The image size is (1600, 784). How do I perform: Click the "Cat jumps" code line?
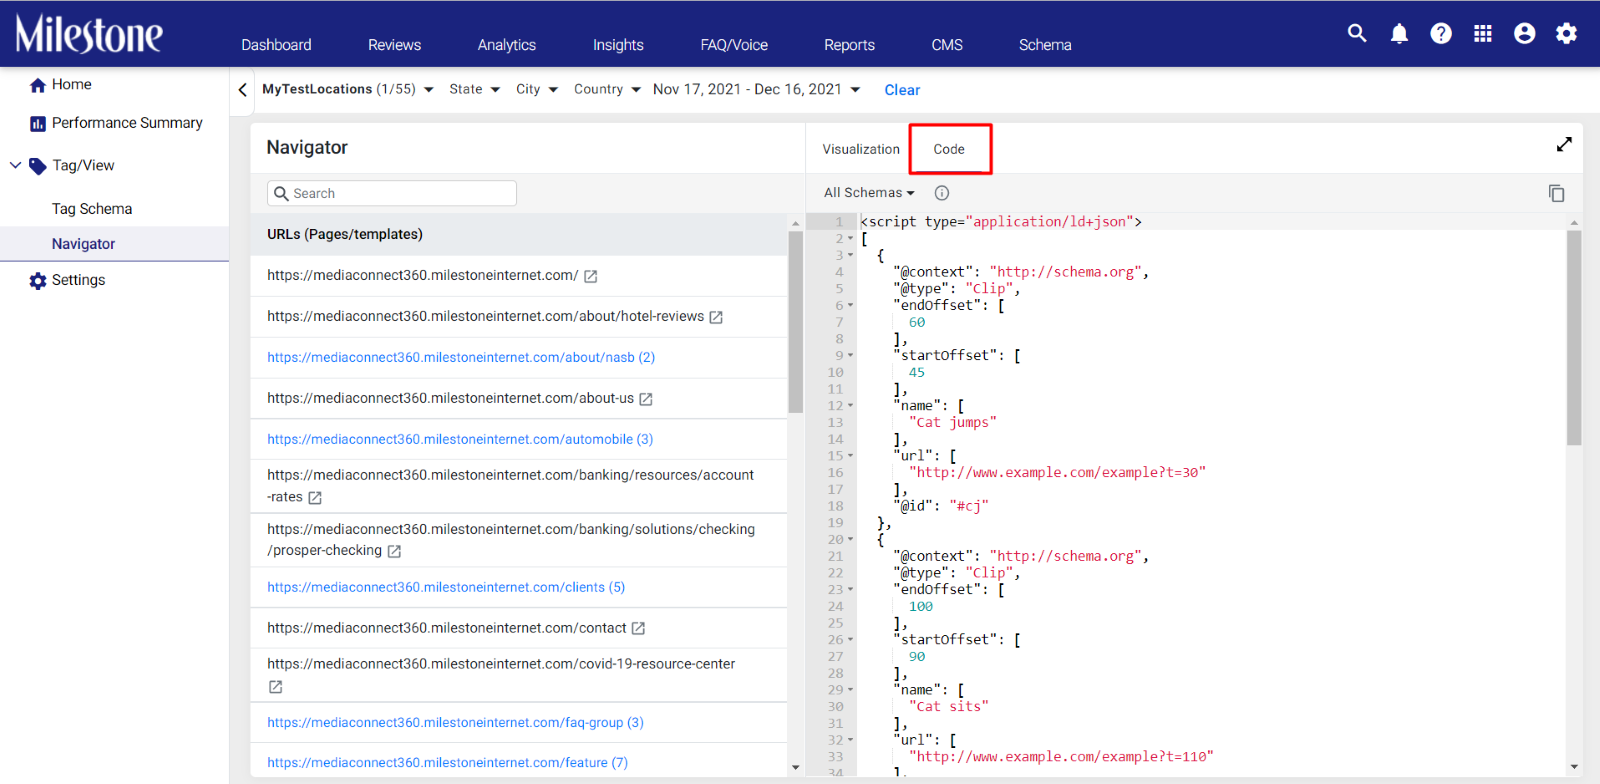(952, 423)
